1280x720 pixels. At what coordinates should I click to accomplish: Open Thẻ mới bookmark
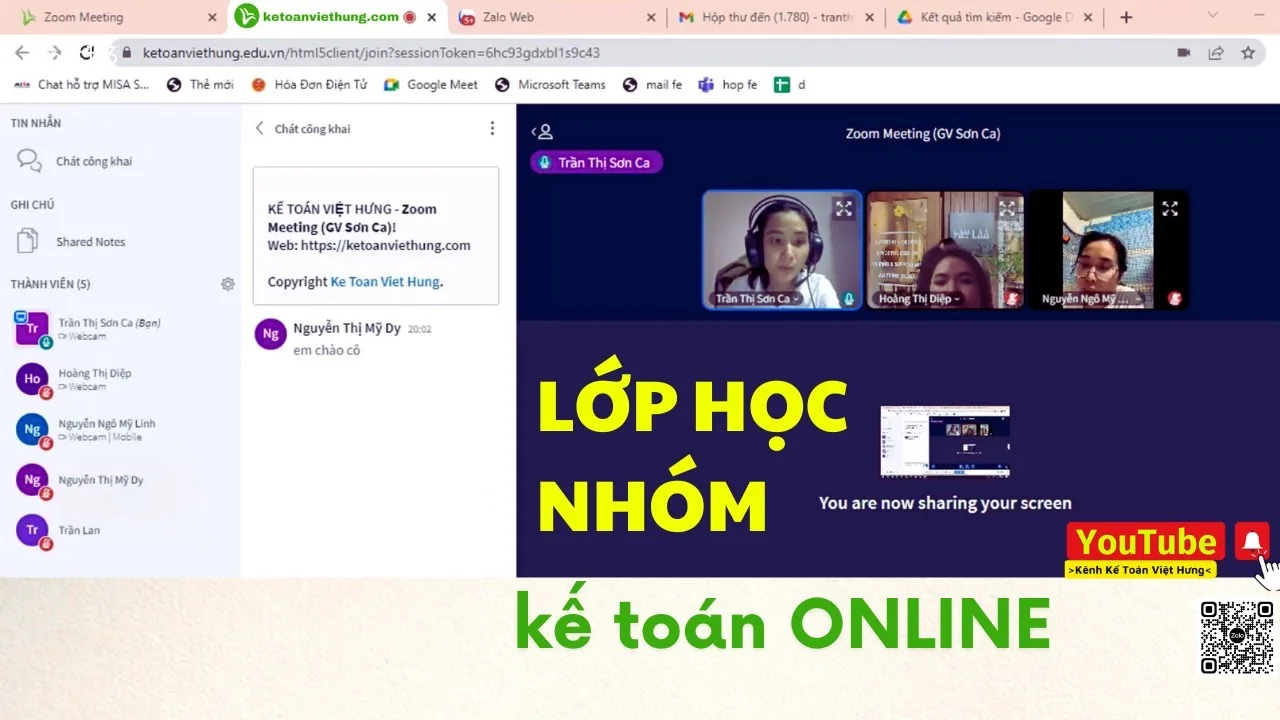click(x=200, y=85)
